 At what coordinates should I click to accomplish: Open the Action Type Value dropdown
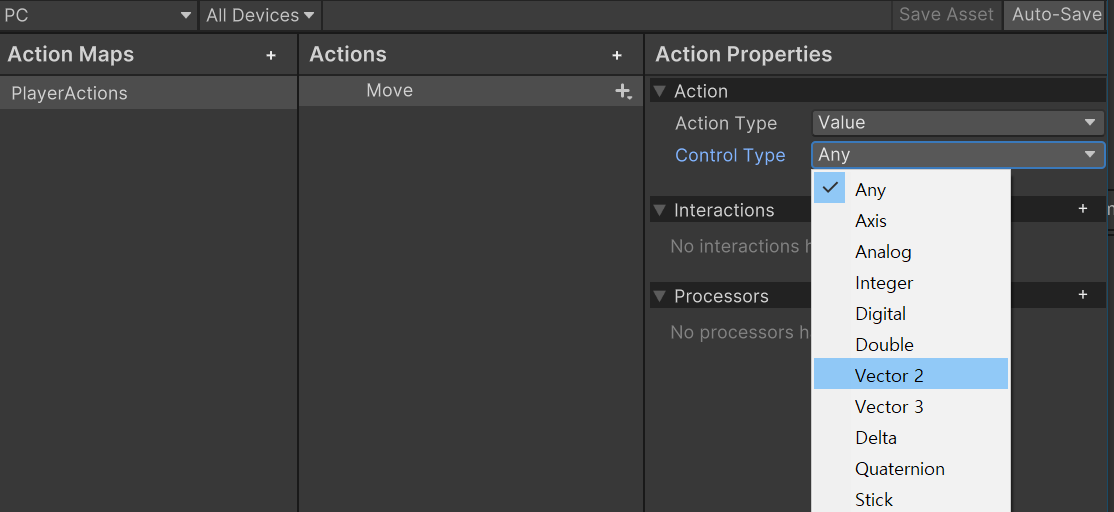point(958,123)
